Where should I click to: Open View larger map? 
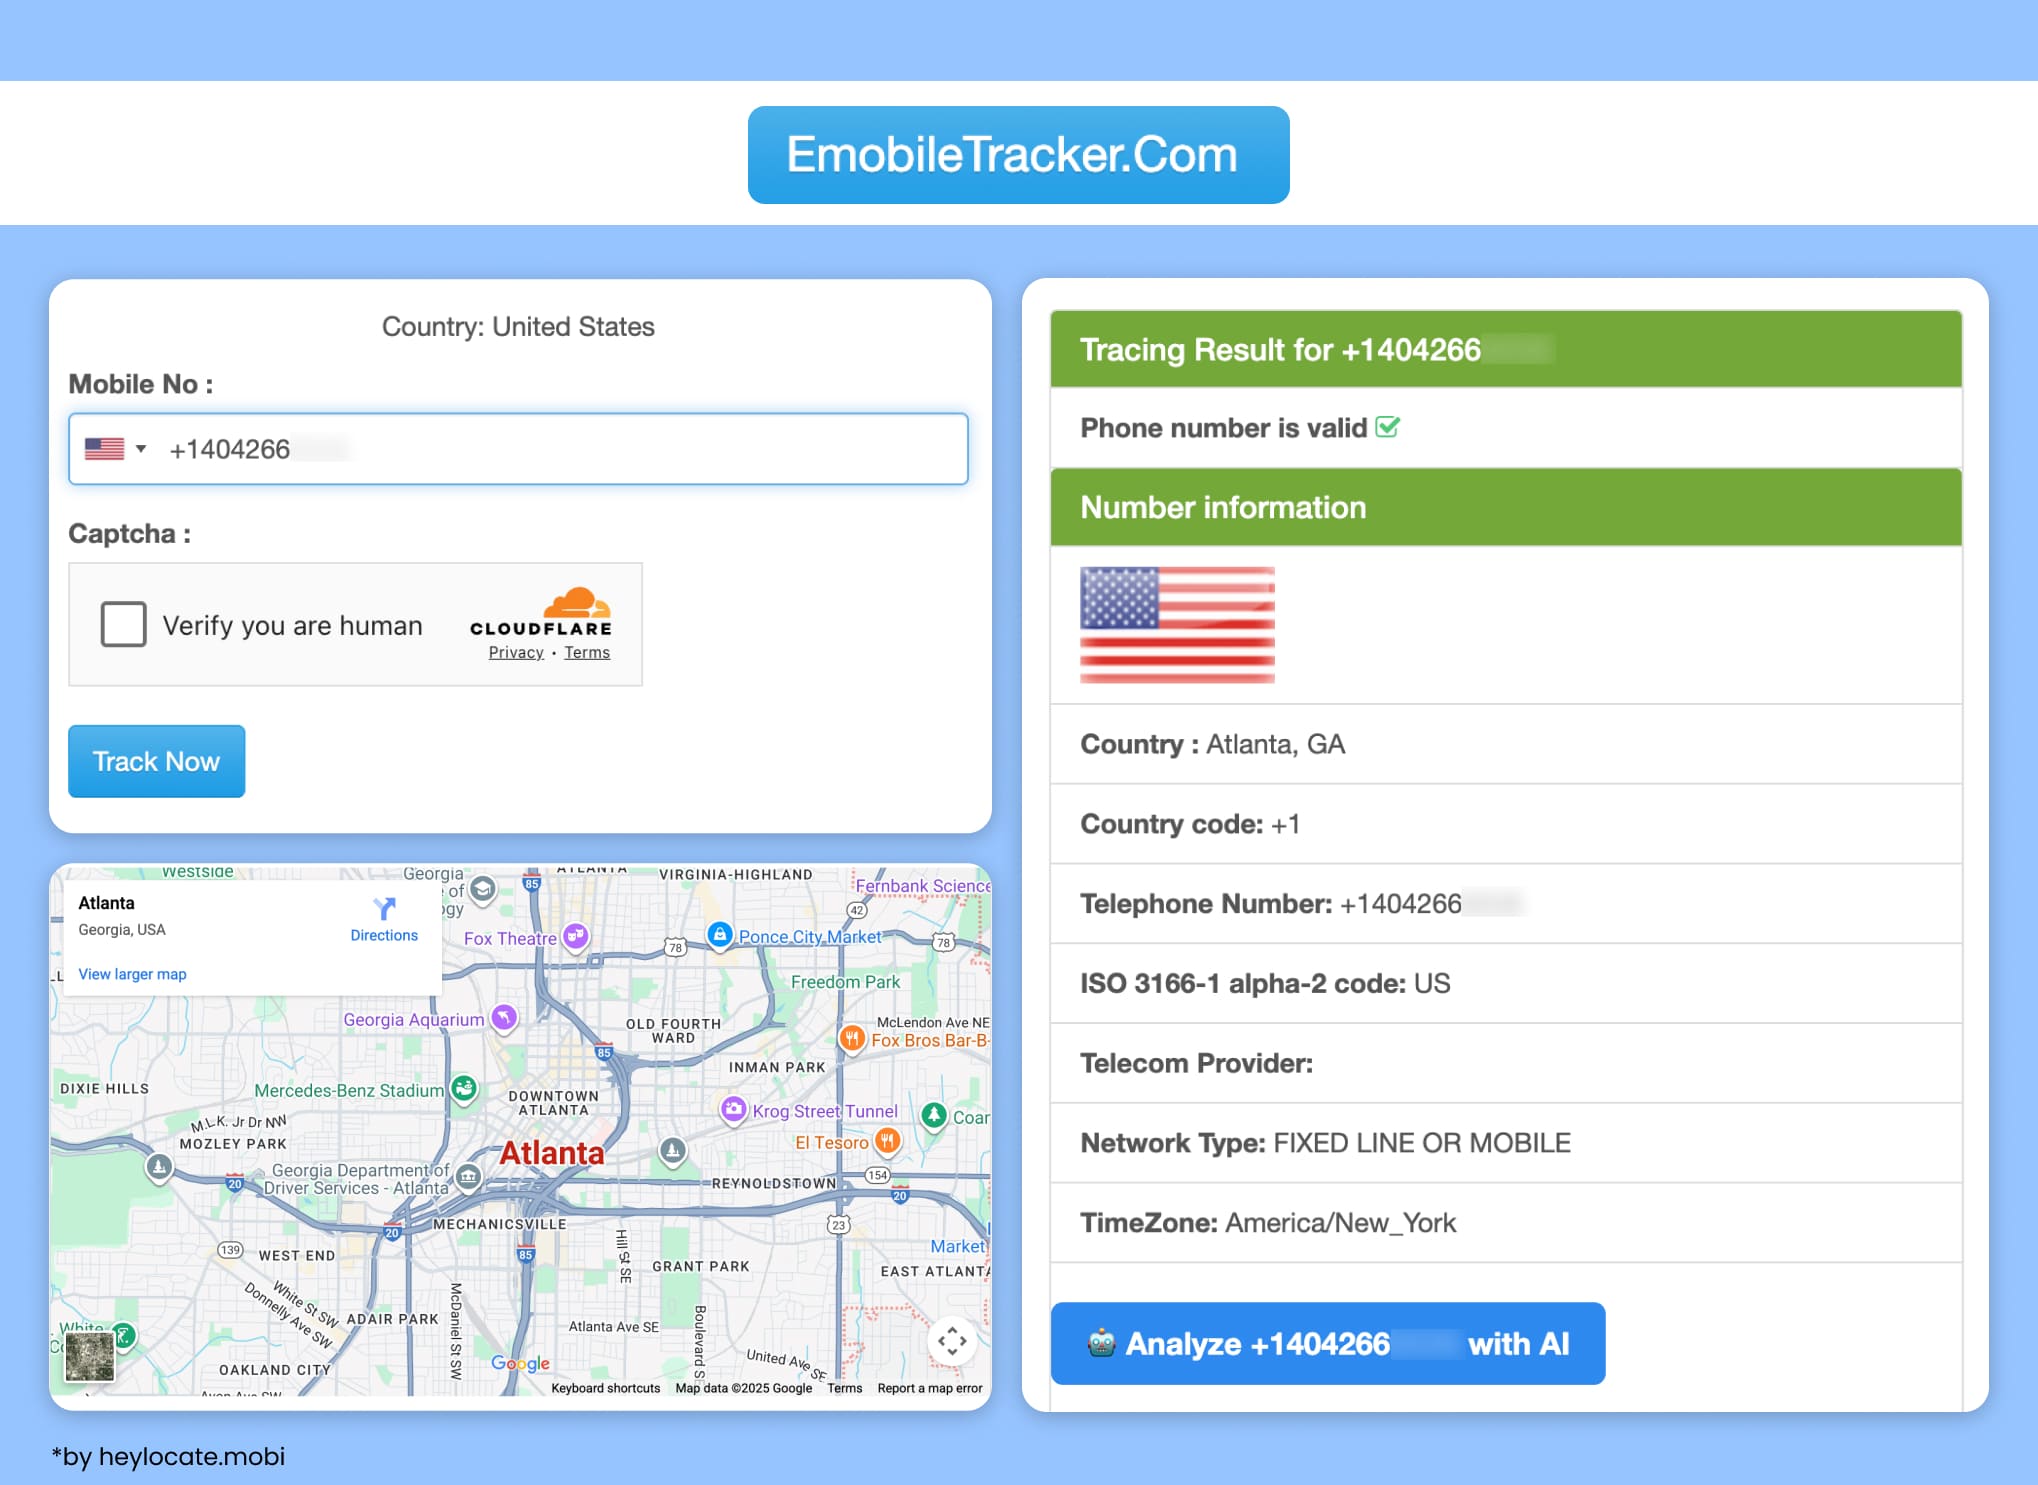point(131,973)
